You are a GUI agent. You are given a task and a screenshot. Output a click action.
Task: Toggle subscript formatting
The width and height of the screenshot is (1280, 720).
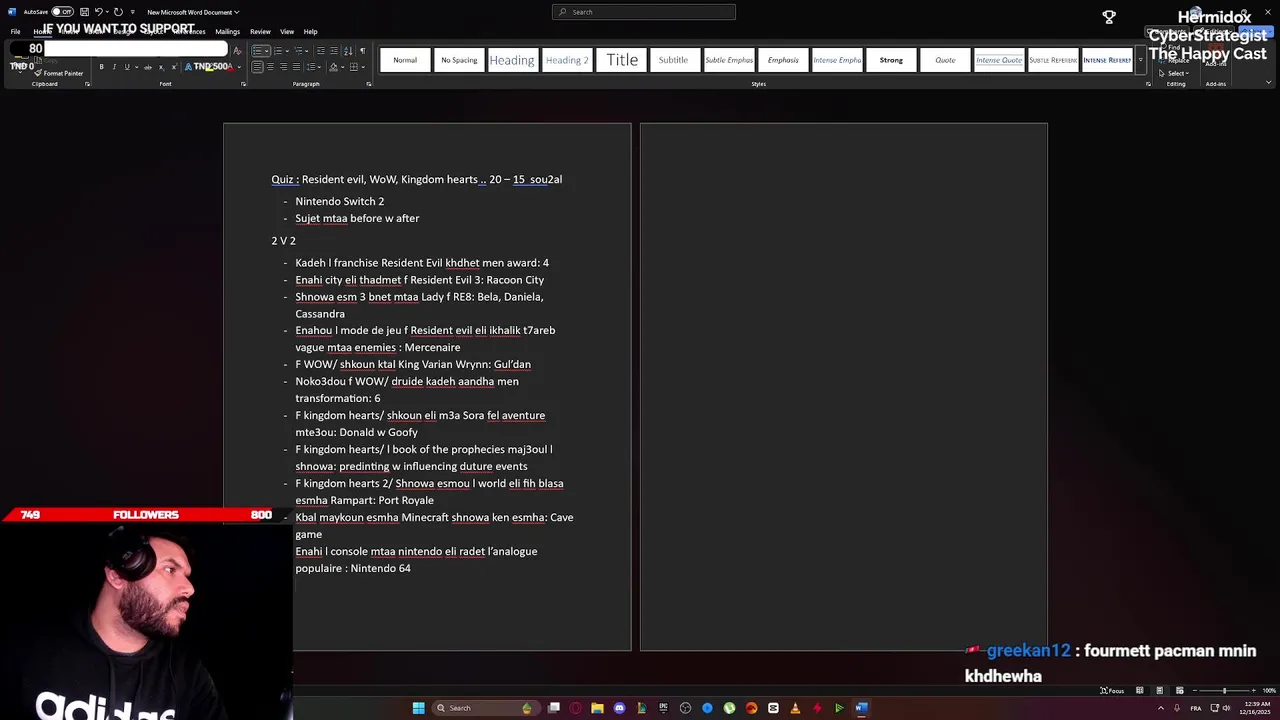point(161,67)
